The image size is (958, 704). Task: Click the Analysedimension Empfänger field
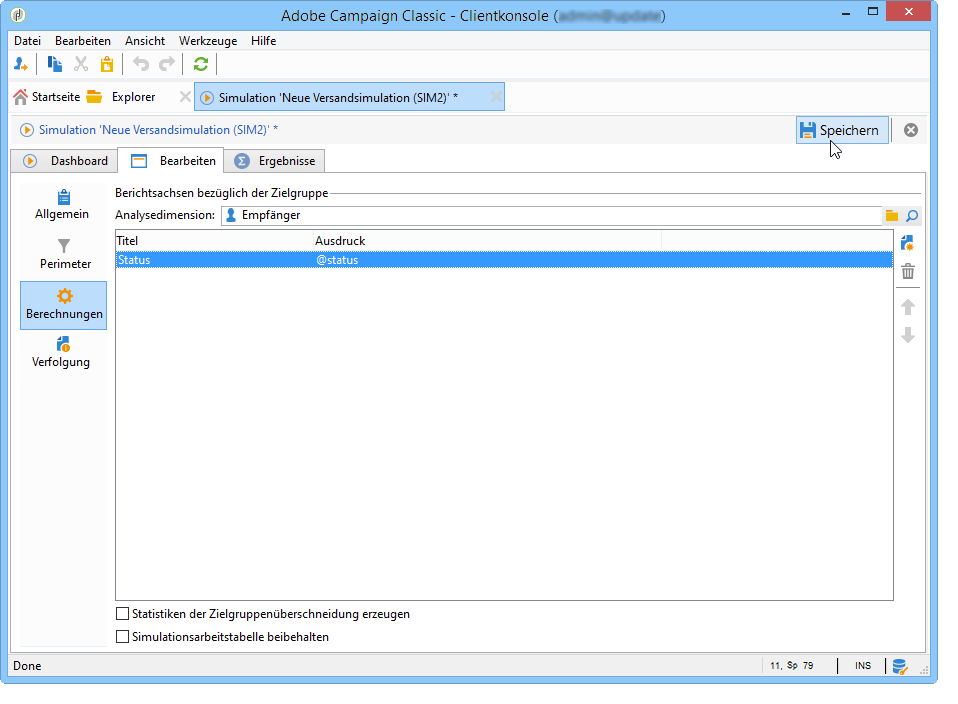[552, 215]
